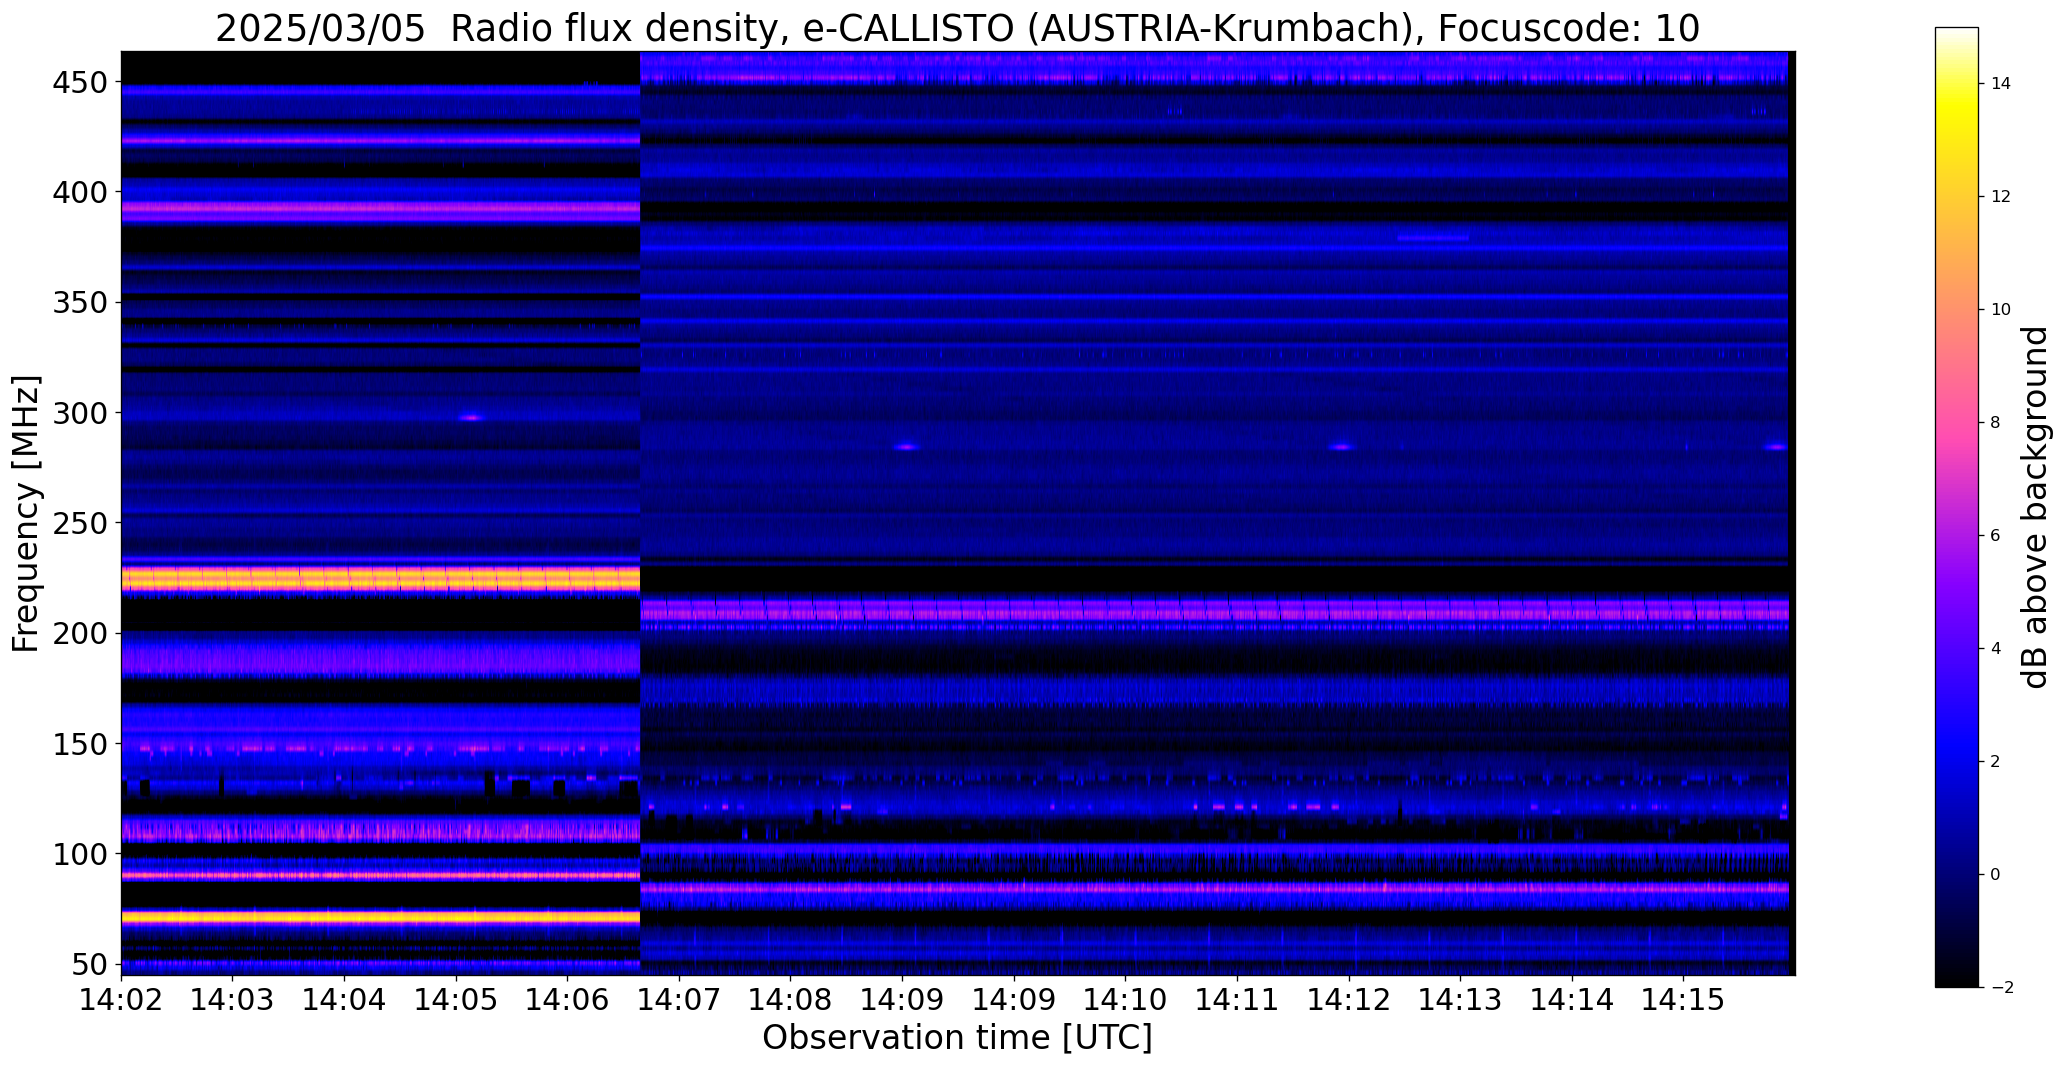Click the 14:06 time tick label
The height and width of the screenshot is (1067, 2066).
pyautogui.click(x=568, y=999)
